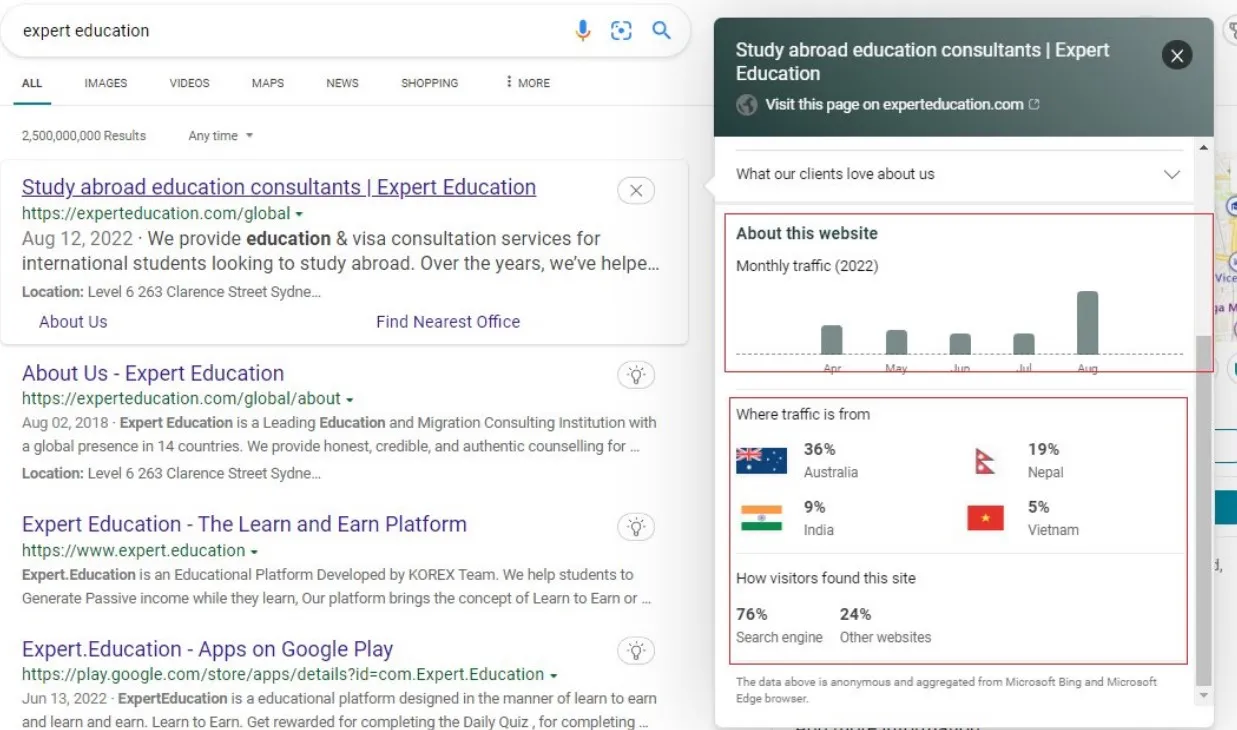Click the Australia flag icon
1237x730 pixels.
tap(761, 461)
